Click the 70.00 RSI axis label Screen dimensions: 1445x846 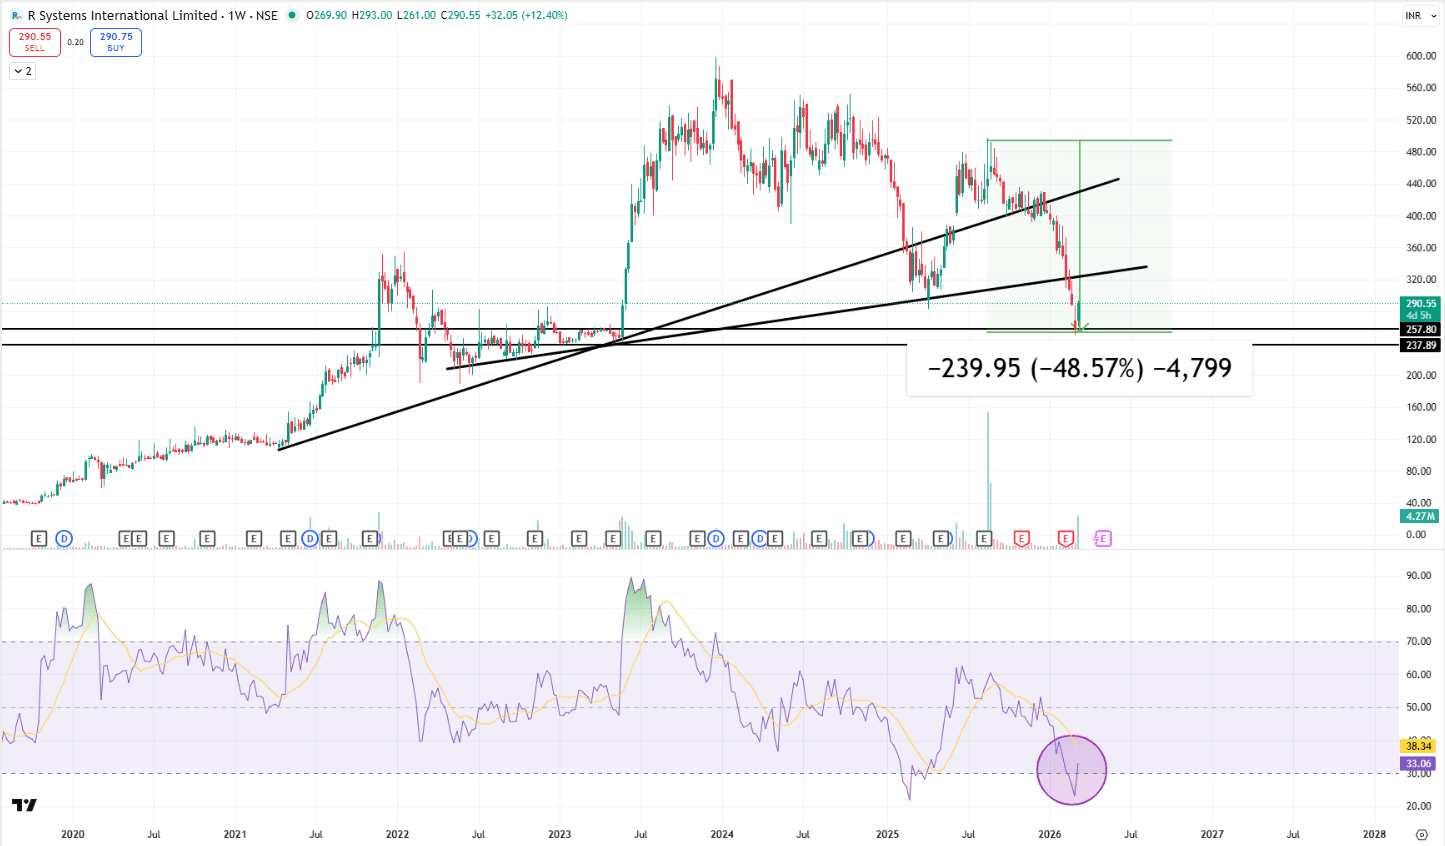pyautogui.click(x=1418, y=642)
